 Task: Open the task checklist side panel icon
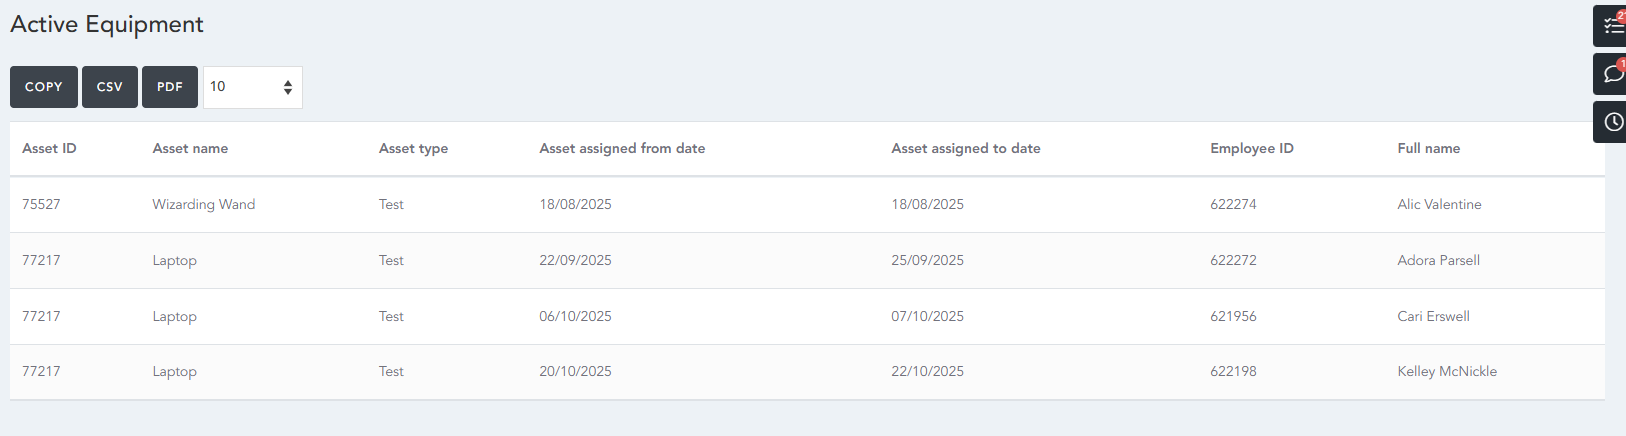[x=1612, y=26]
